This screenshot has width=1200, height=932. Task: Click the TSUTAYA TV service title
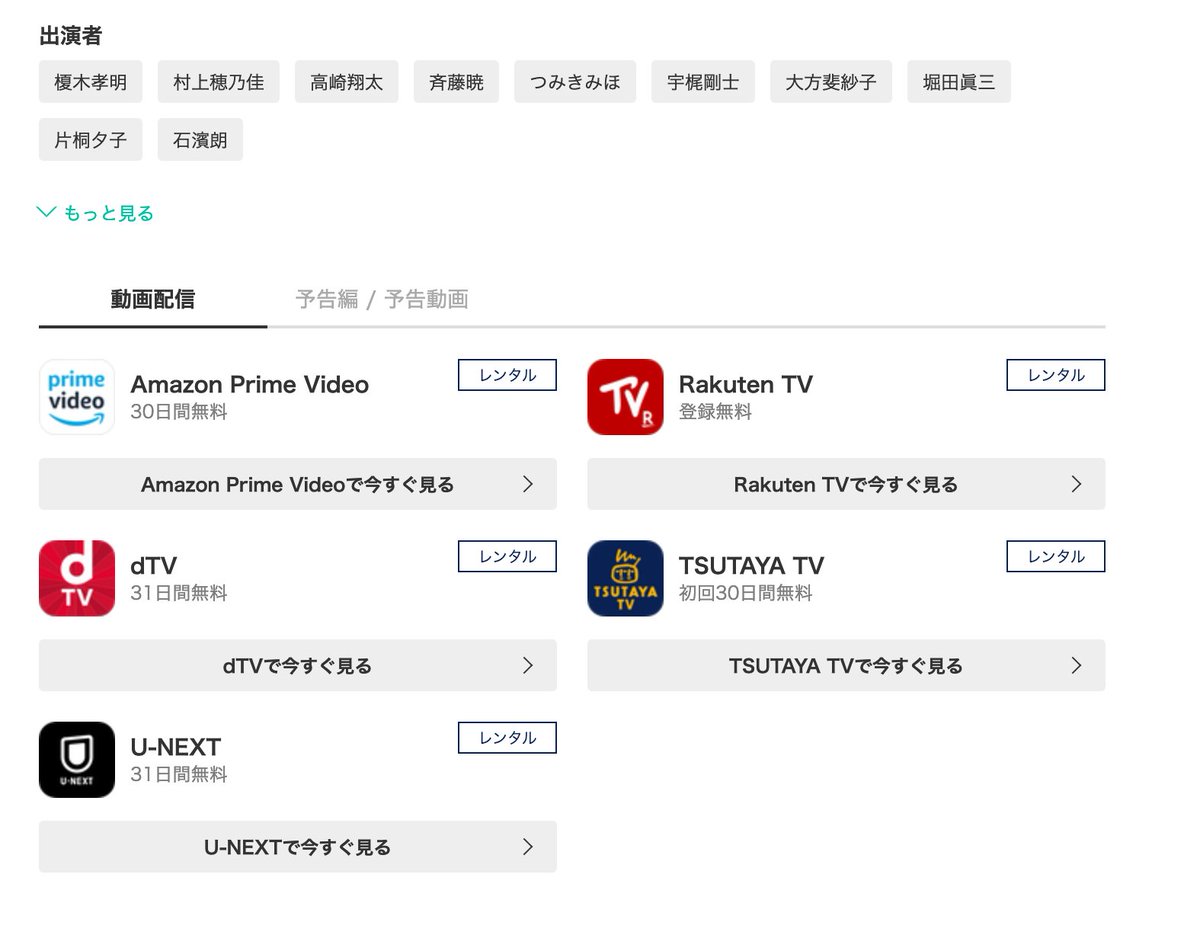(752, 566)
